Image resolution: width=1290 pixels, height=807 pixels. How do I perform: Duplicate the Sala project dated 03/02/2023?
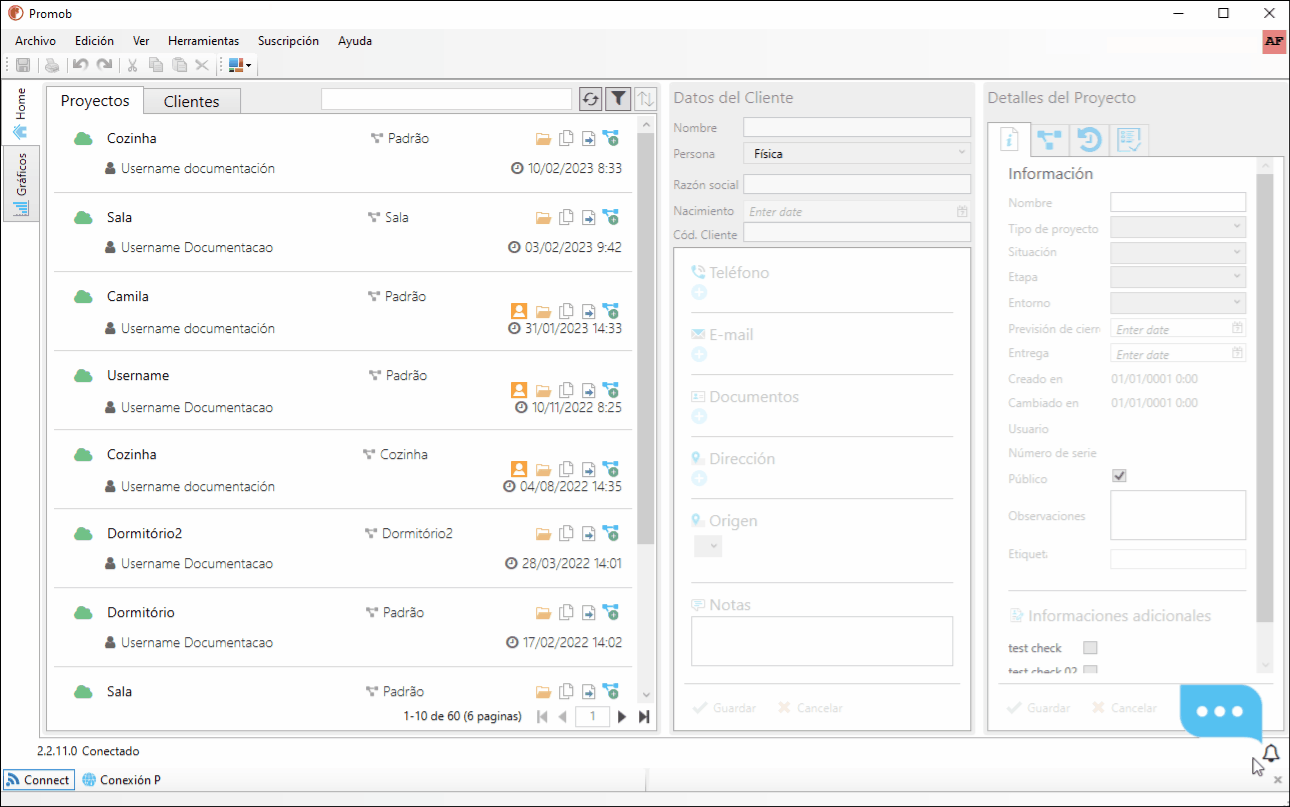point(567,217)
